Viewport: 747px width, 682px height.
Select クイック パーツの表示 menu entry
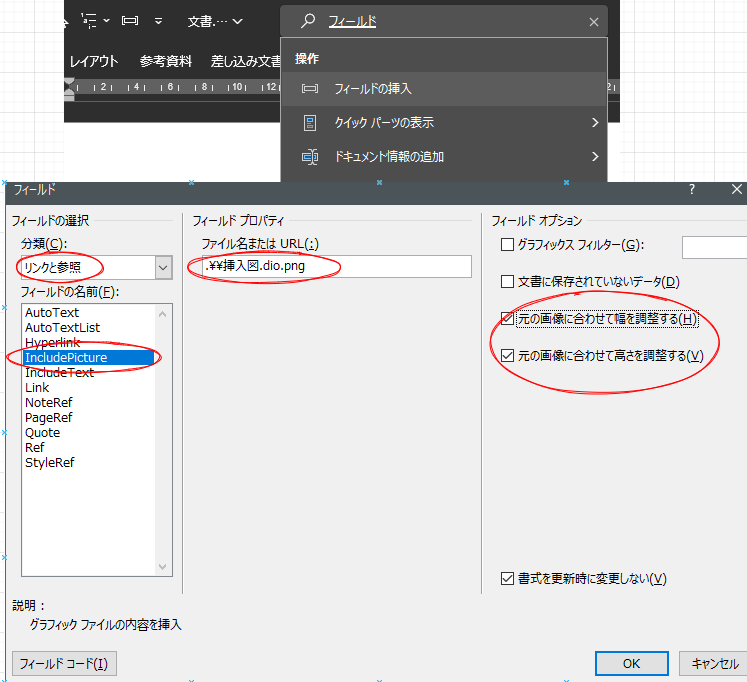444,122
